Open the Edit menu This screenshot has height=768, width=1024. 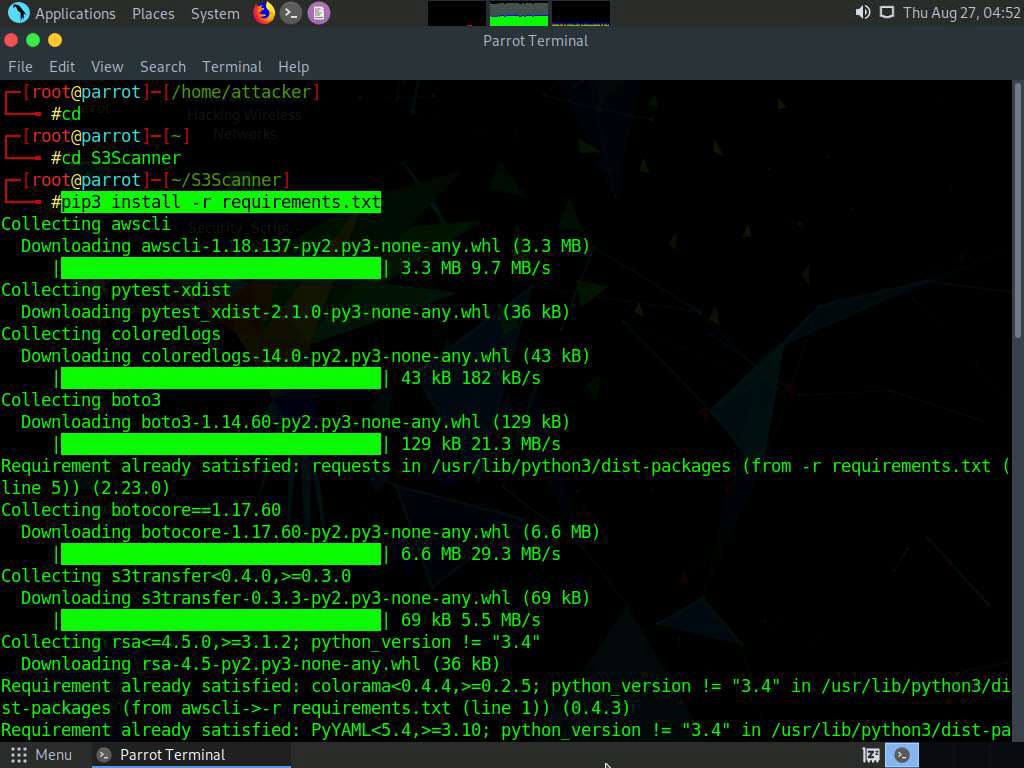pyautogui.click(x=62, y=67)
